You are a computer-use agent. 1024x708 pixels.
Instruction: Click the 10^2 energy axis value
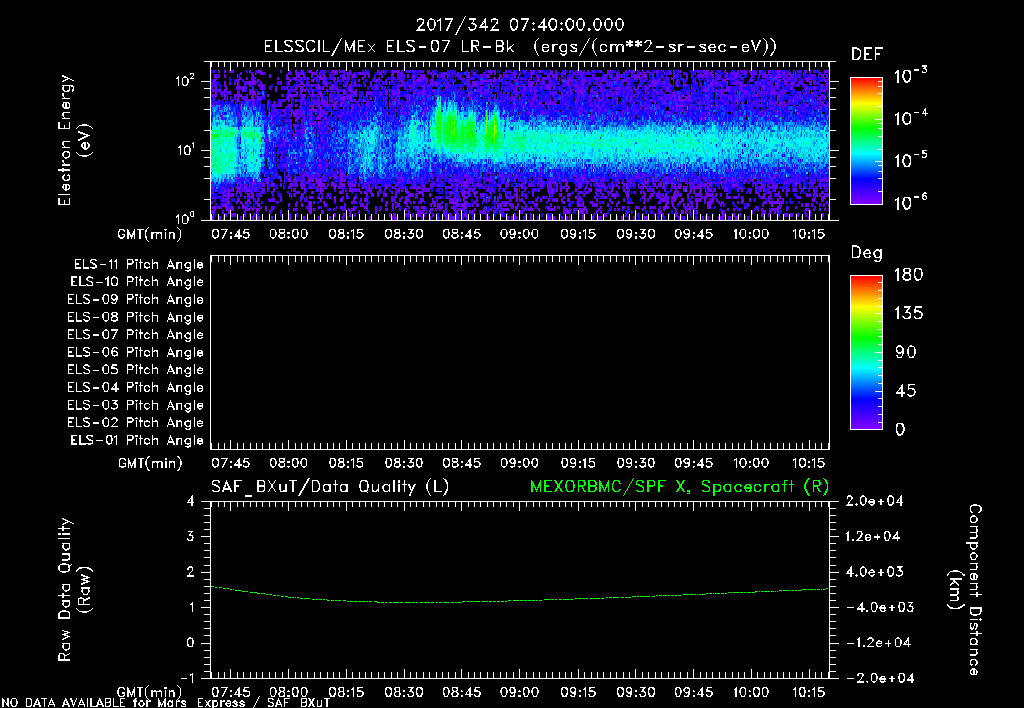pyautogui.click(x=185, y=81)
